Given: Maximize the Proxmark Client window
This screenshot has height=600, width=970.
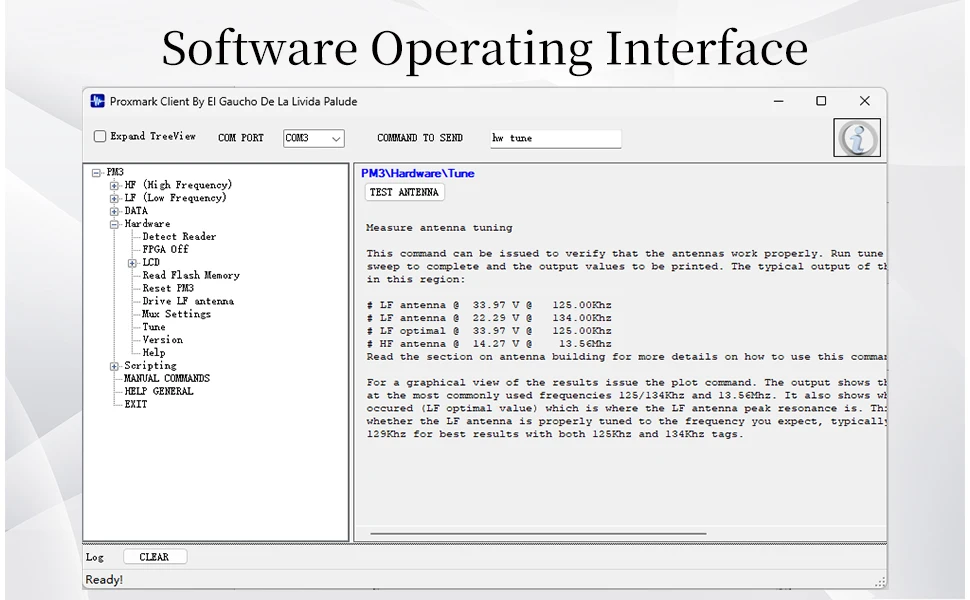Looking at the screenshot, I should tap(821, 101).
